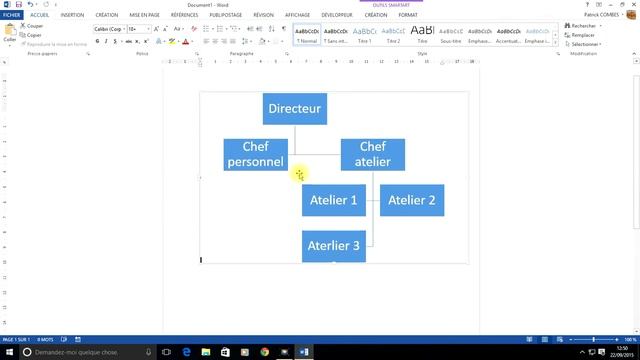Viewport: 640px width, 360px height.
Task: Switch to read mode view
Action: click(x=529, y=339)
